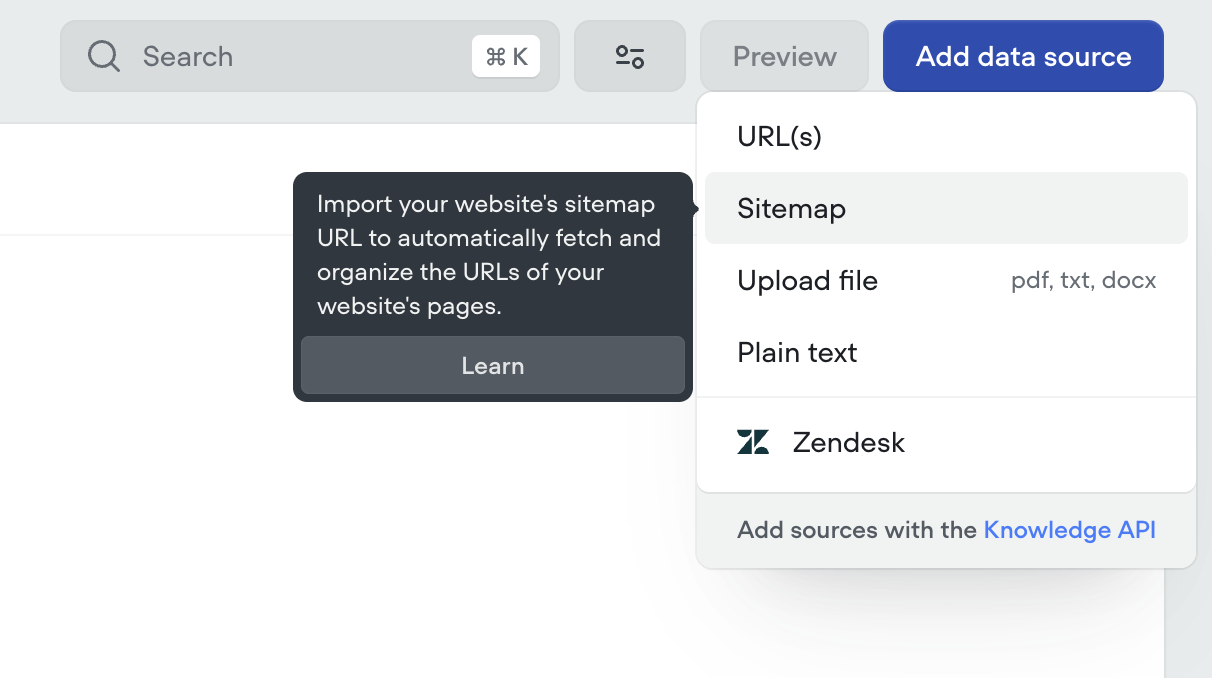Image resolution: width=1212 pixels, height=678 pixels.
Task: Choose the Zendesk integration label
Action: click(x=848, y=442)
